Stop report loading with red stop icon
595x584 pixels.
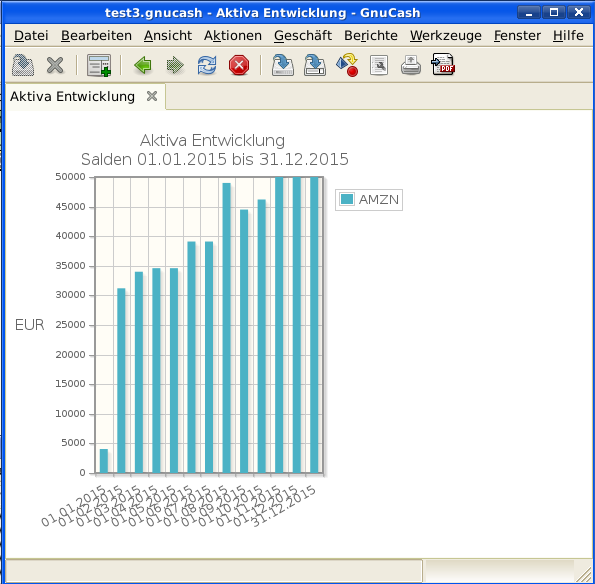tap(239, 65)
